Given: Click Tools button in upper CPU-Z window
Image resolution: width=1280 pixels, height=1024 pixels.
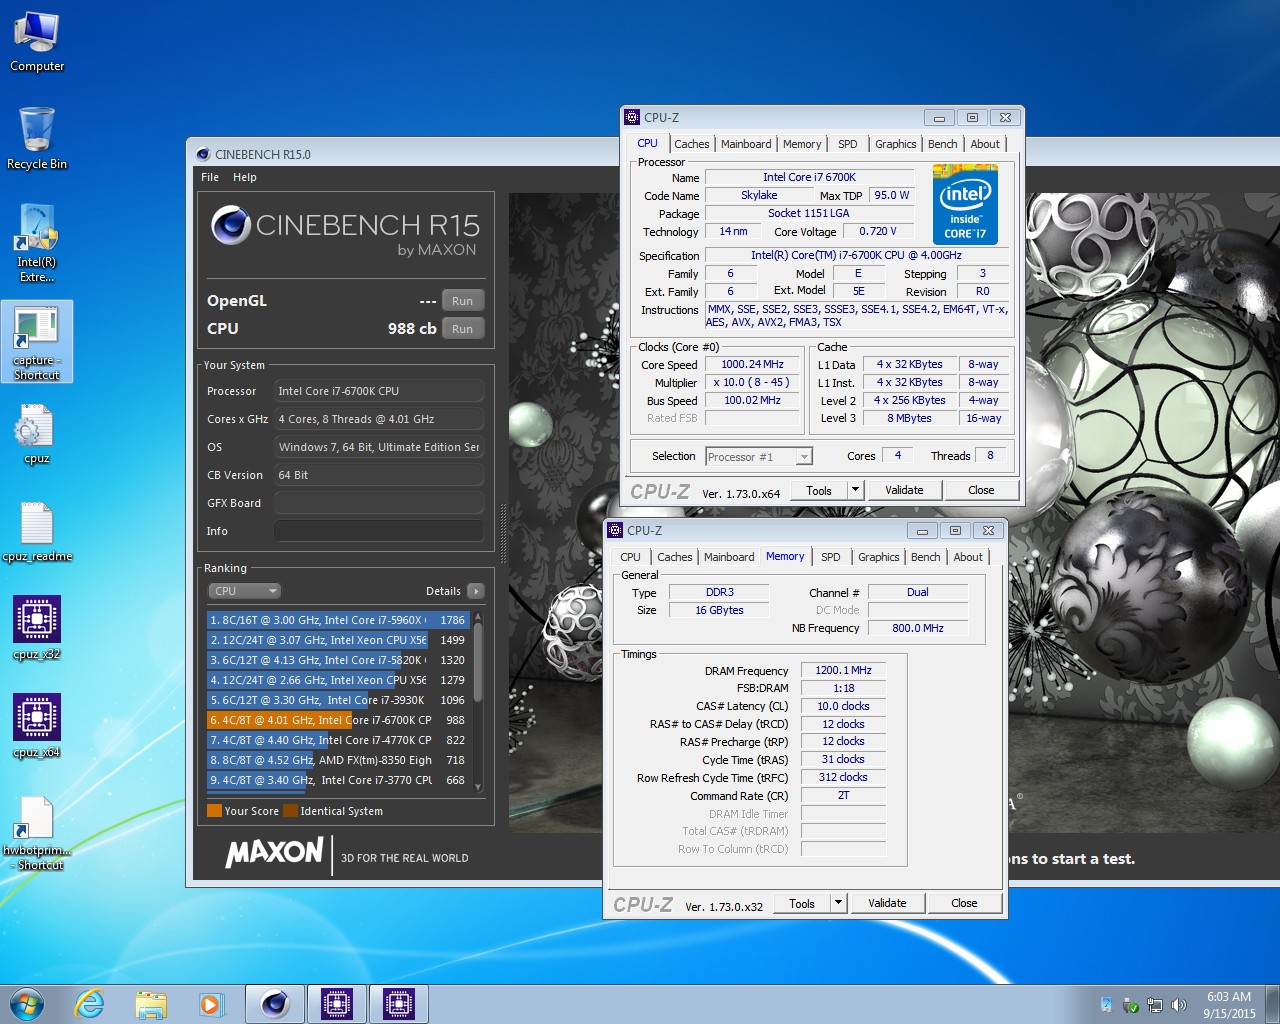Looking at the screenshot, I should [x=819, y=490].
